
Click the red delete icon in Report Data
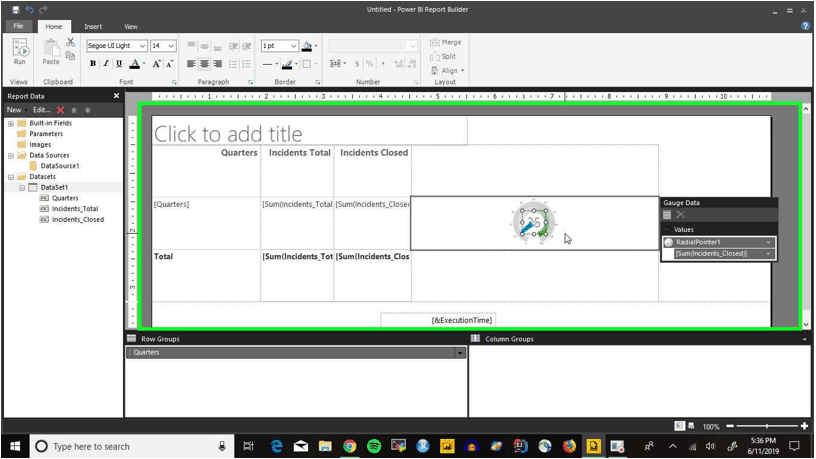[60, 110]
